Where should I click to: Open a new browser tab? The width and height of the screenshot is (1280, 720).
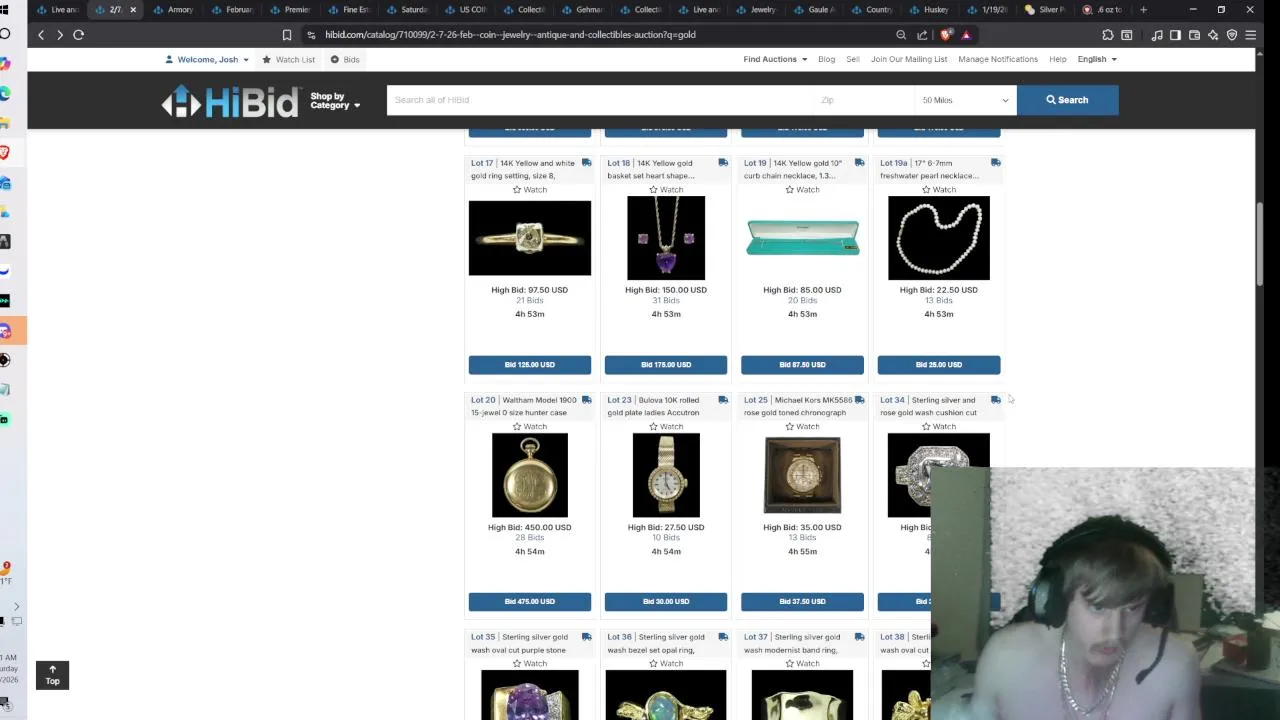tap(1143, 9)
